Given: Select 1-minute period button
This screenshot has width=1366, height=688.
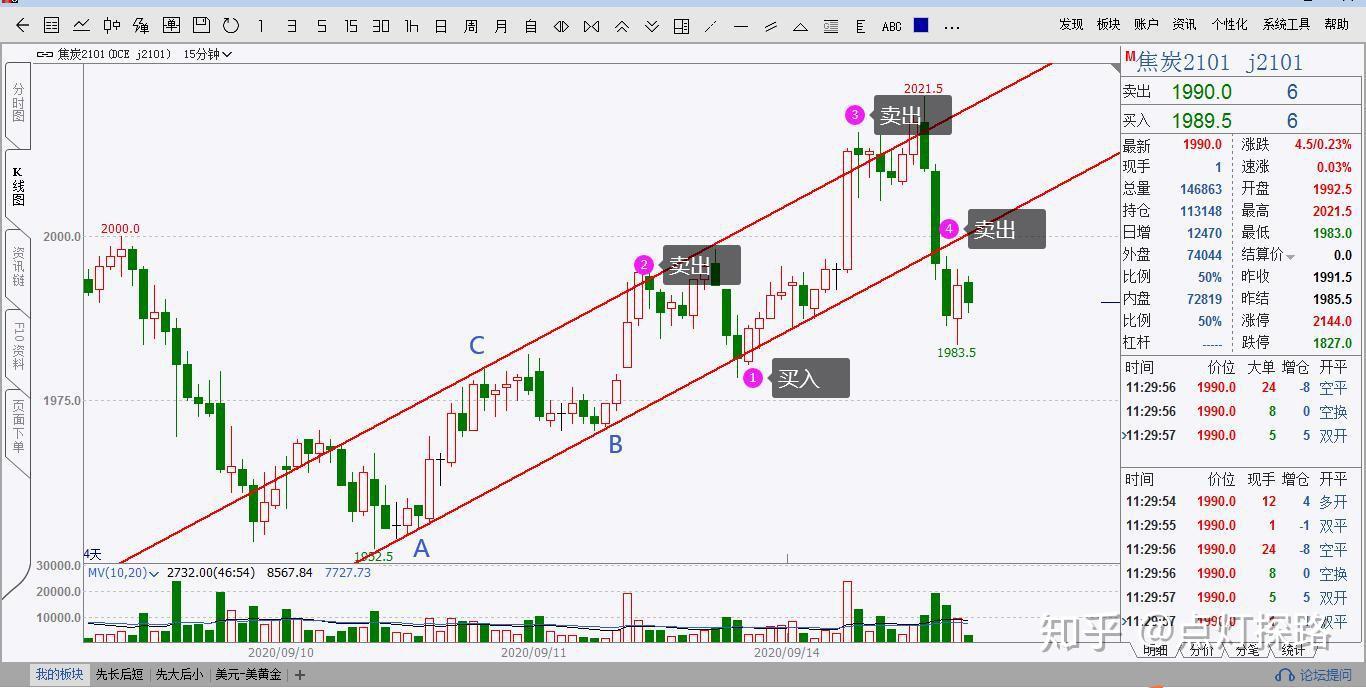Looking at the screenshot, I should (261, 26).
